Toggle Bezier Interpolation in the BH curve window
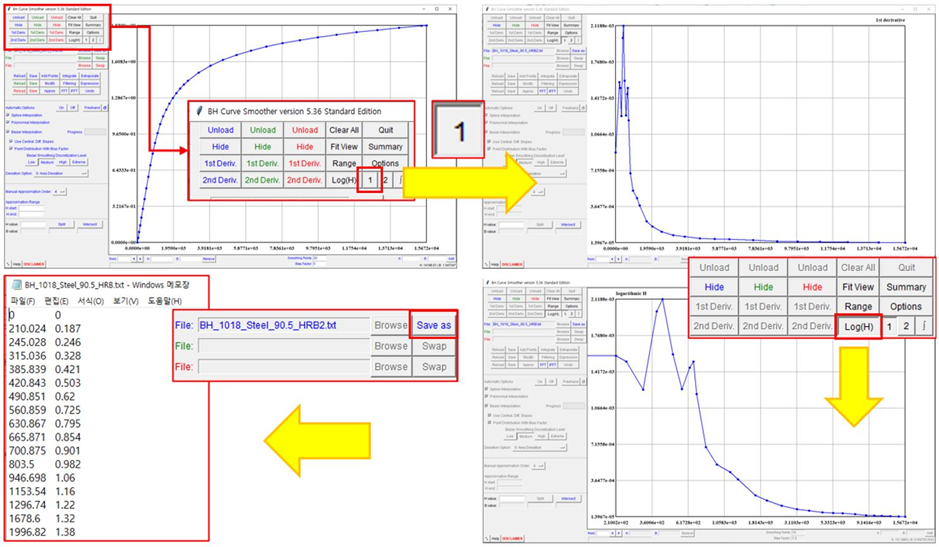The width and height of the screenshot is (939, 547). 8,131
